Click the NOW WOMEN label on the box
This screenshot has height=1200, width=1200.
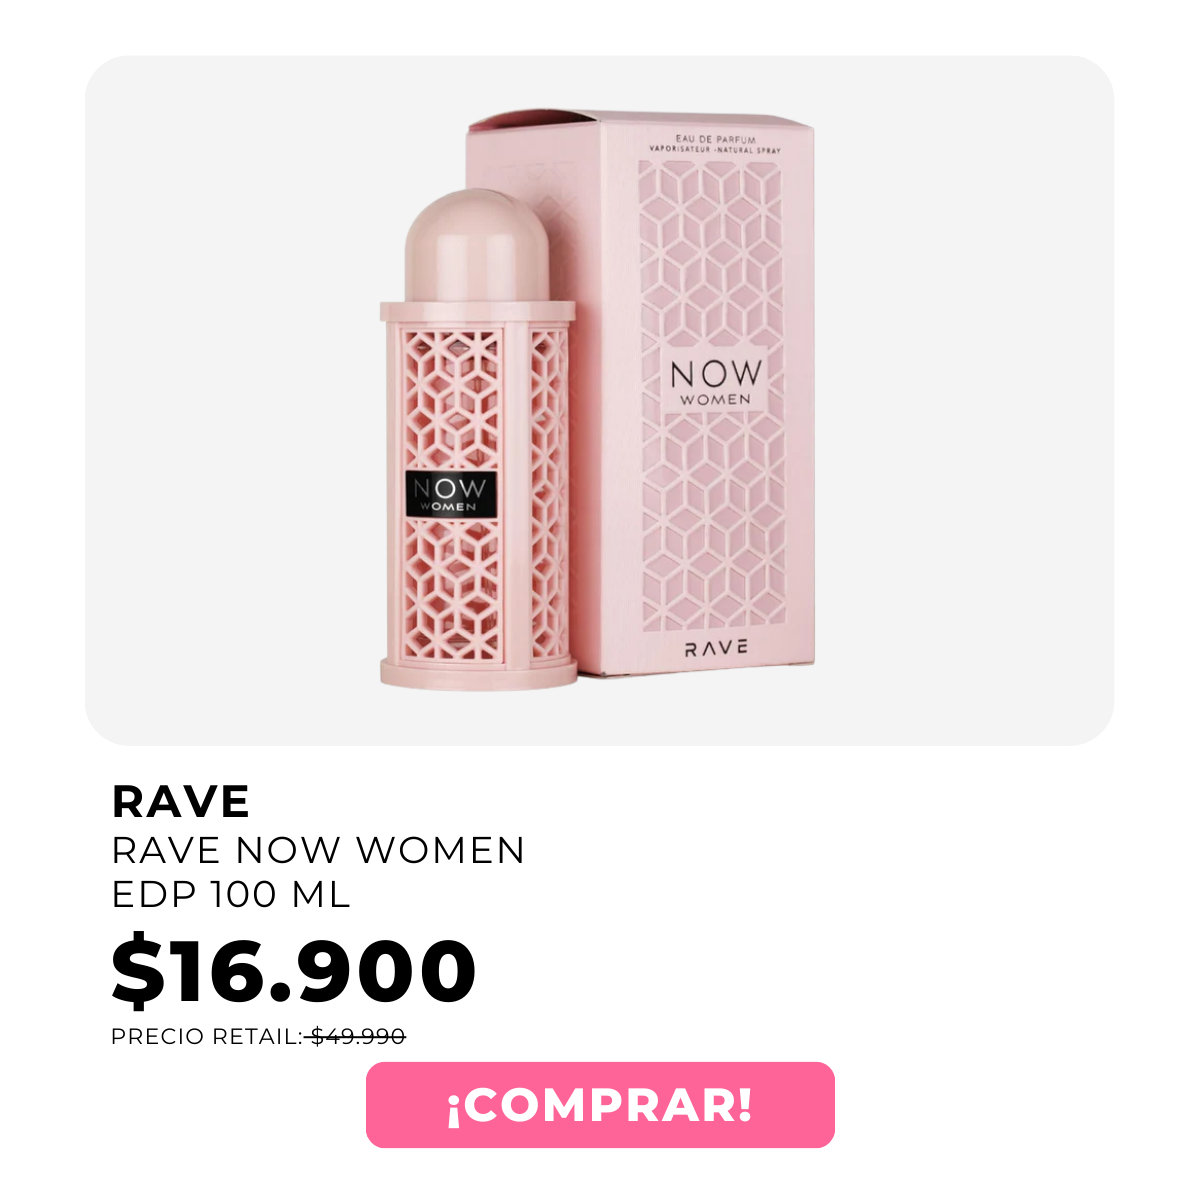pos(715,382)
